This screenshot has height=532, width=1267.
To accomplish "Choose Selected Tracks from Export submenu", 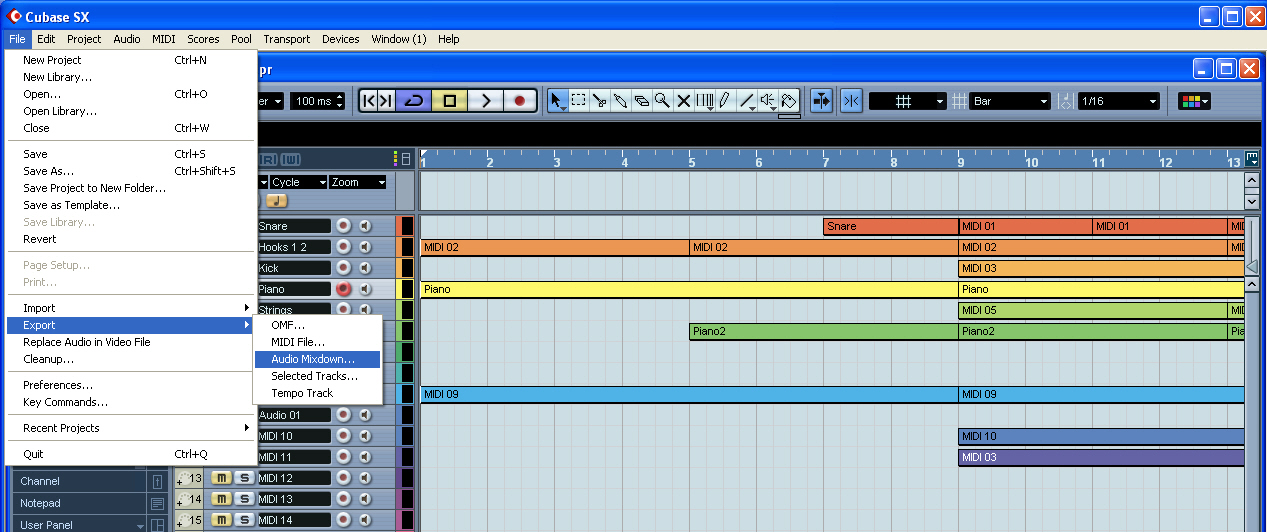I will [318, 376].
